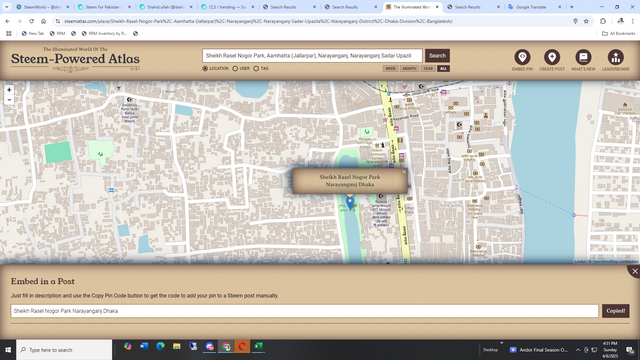Filter pins by All time

click(443, 69)
